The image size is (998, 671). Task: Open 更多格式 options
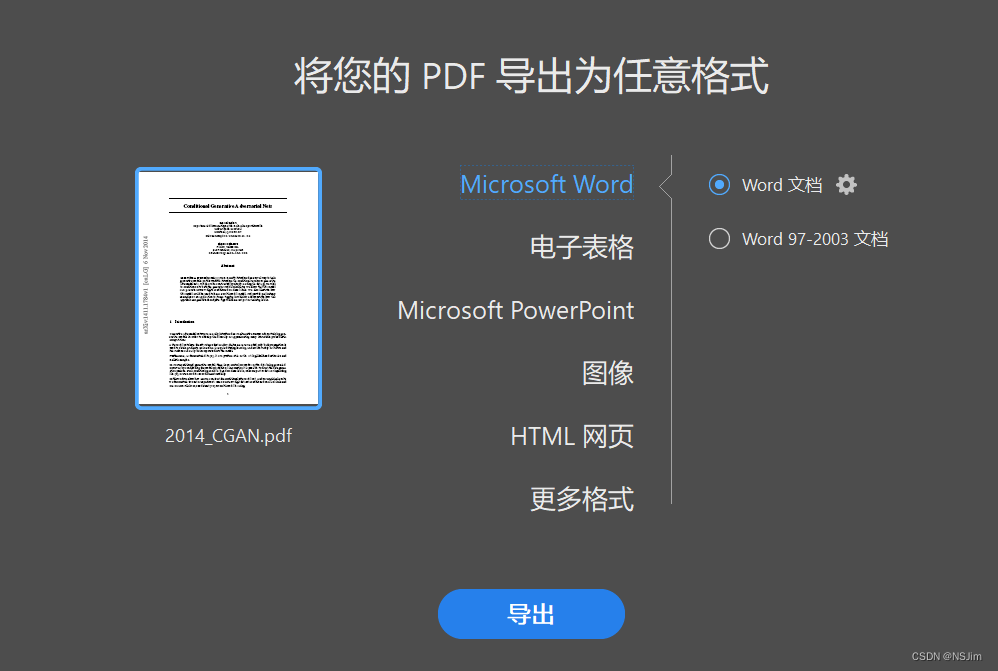[x=581, y=499]
